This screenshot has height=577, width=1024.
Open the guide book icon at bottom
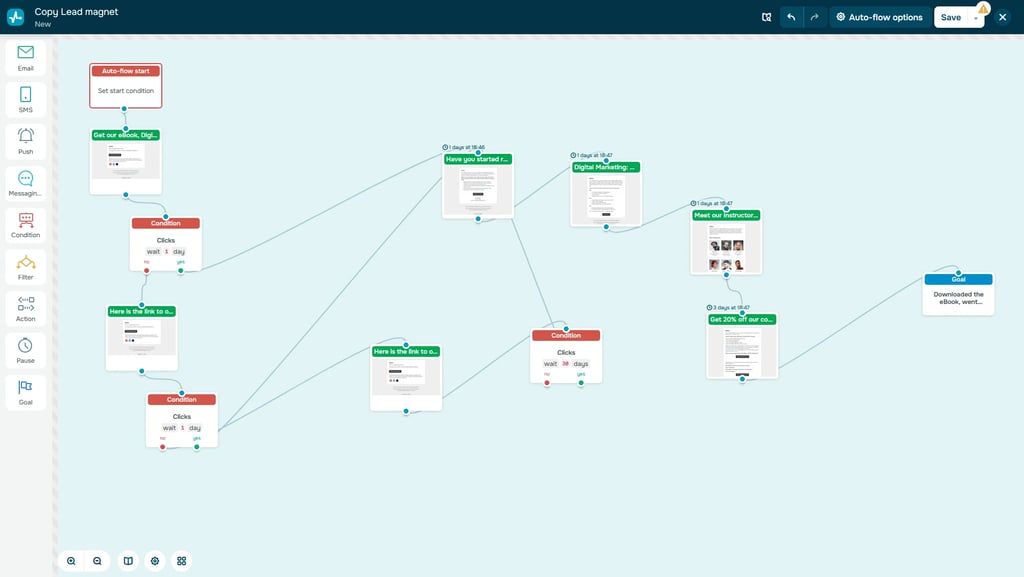(129, 561)
